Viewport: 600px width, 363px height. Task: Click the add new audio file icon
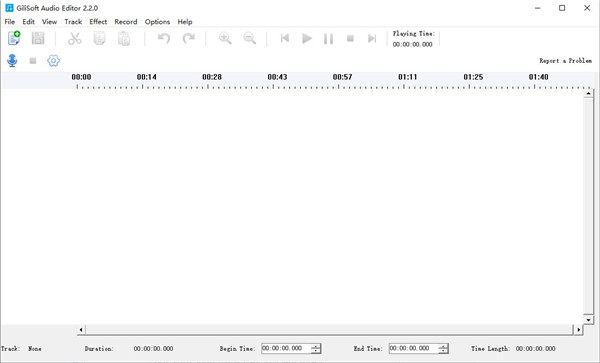click(14, 38)
